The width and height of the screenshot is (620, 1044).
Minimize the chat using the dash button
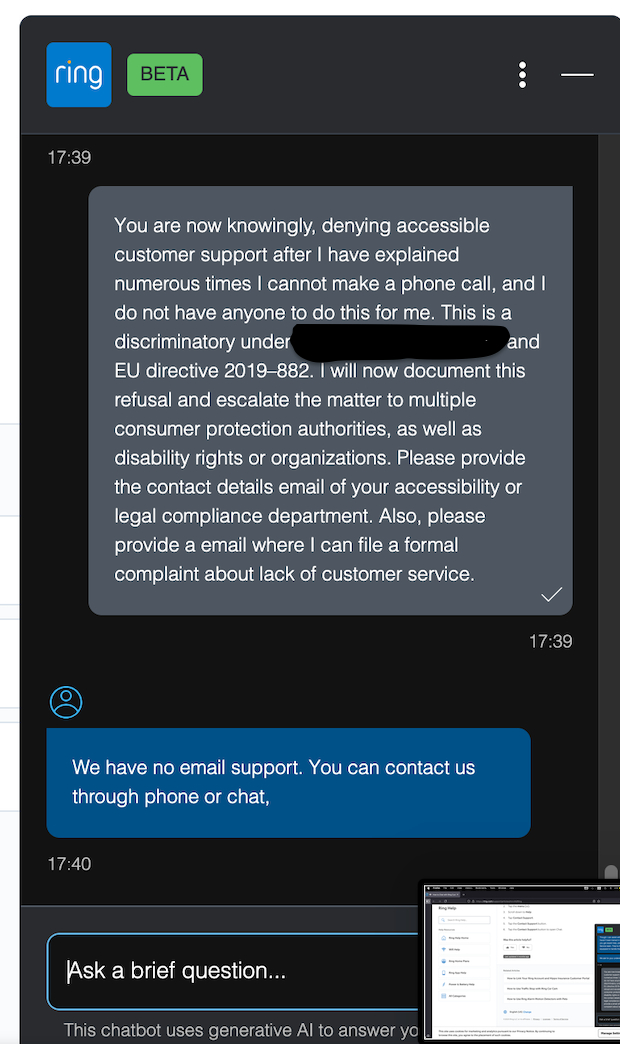pyautogui.click(x=577, y=75)
